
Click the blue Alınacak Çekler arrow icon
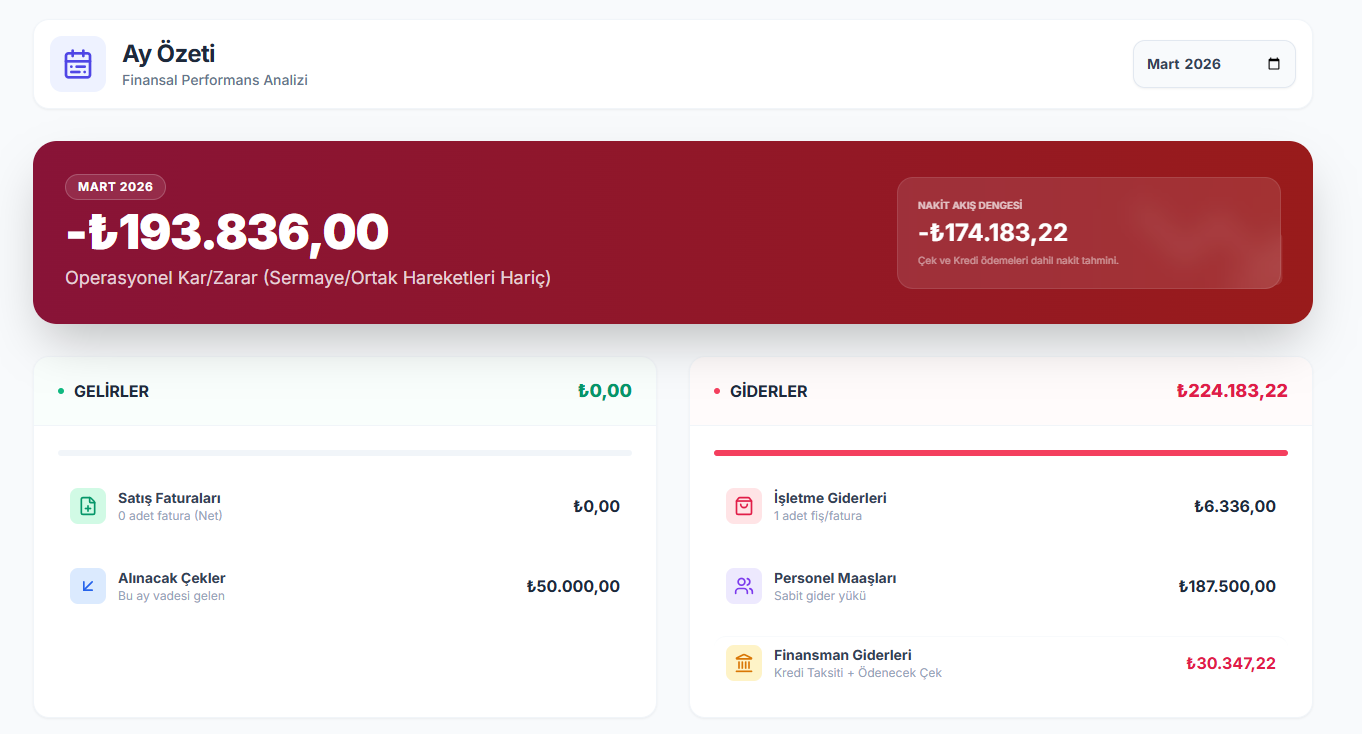pos(88,586)
